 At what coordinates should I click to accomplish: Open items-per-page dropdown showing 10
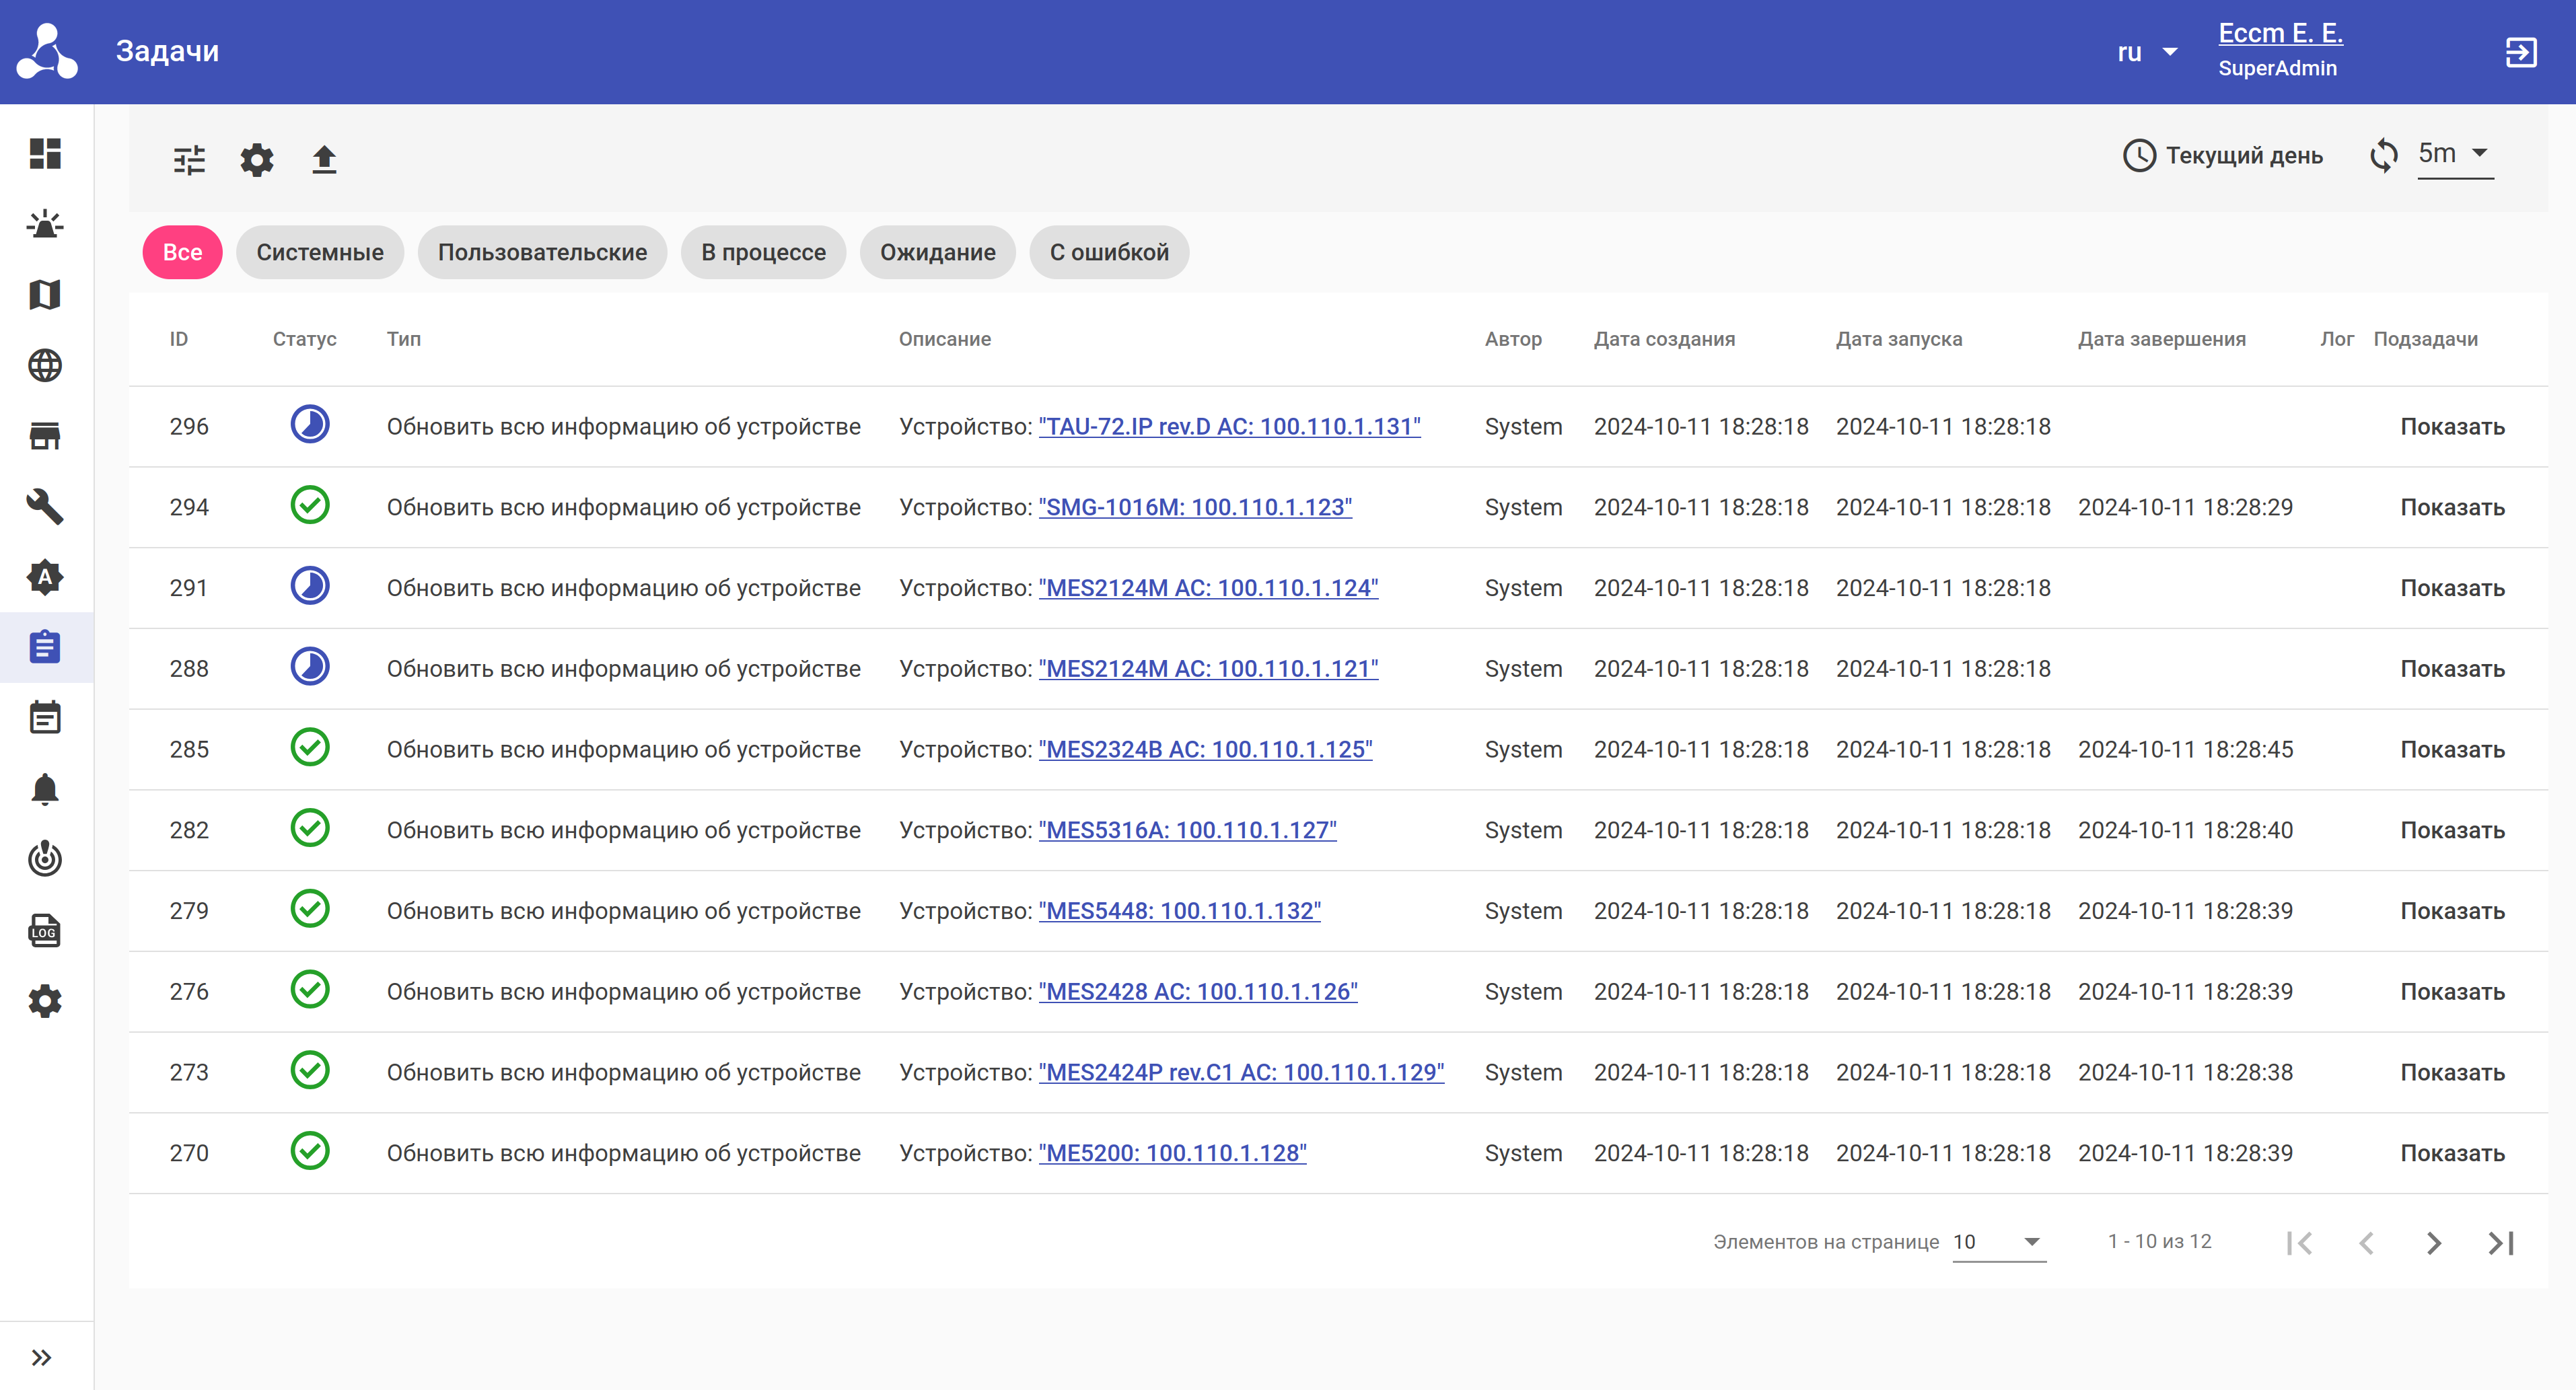pyautogui.click(x=1998, y=1242)
